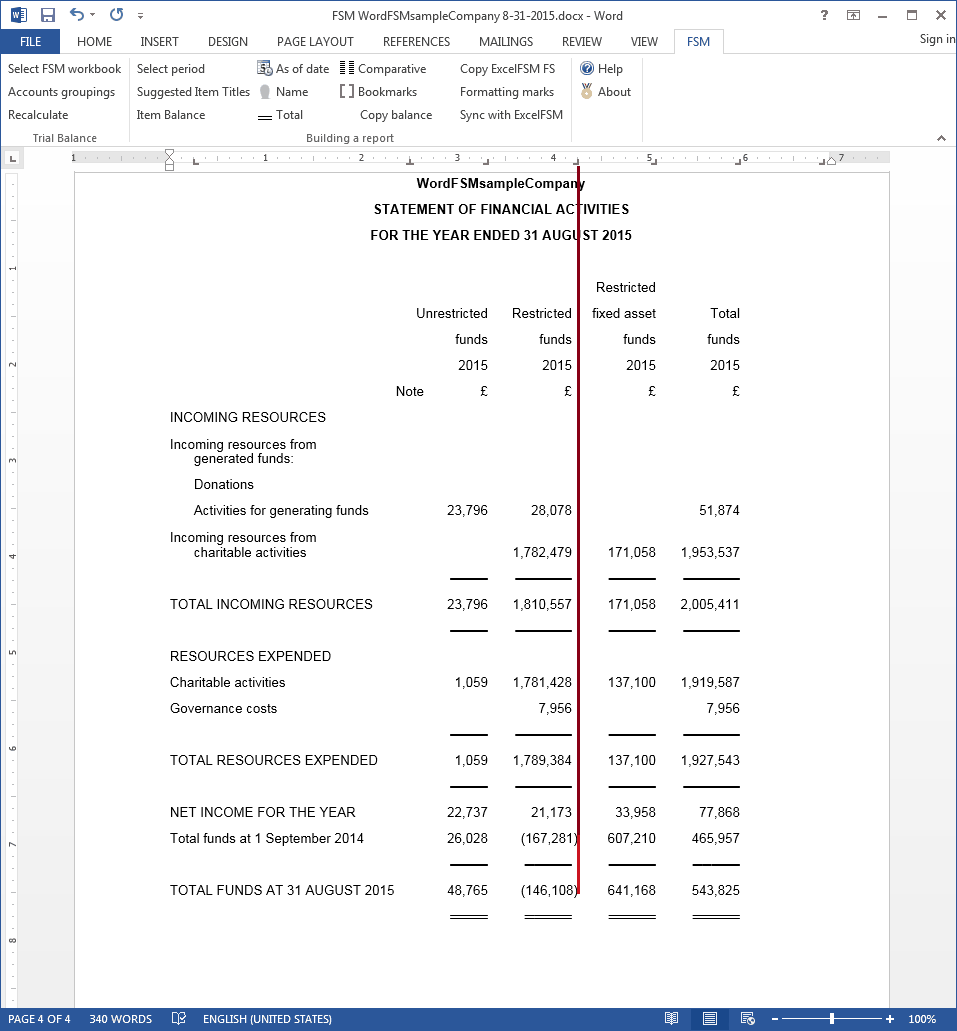The width and height of the screenshot is (957, 1031).
Task: Click ENGLISH (UNITED STATES) language indicator
Action: 267,1019
